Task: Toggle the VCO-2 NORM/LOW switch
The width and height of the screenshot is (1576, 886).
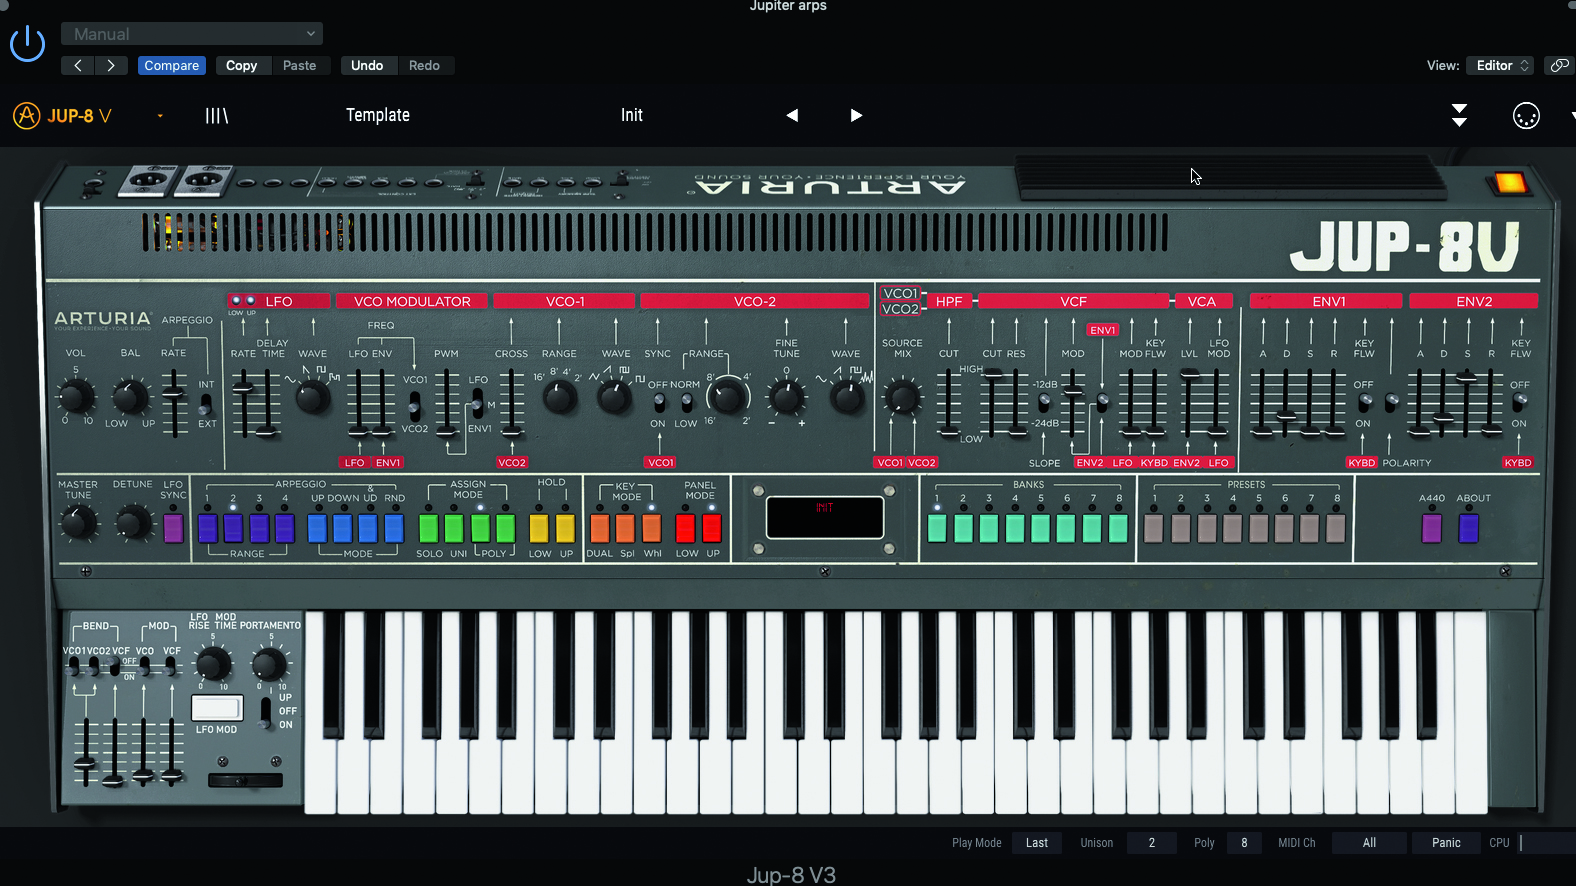Action: pos(687,403)
